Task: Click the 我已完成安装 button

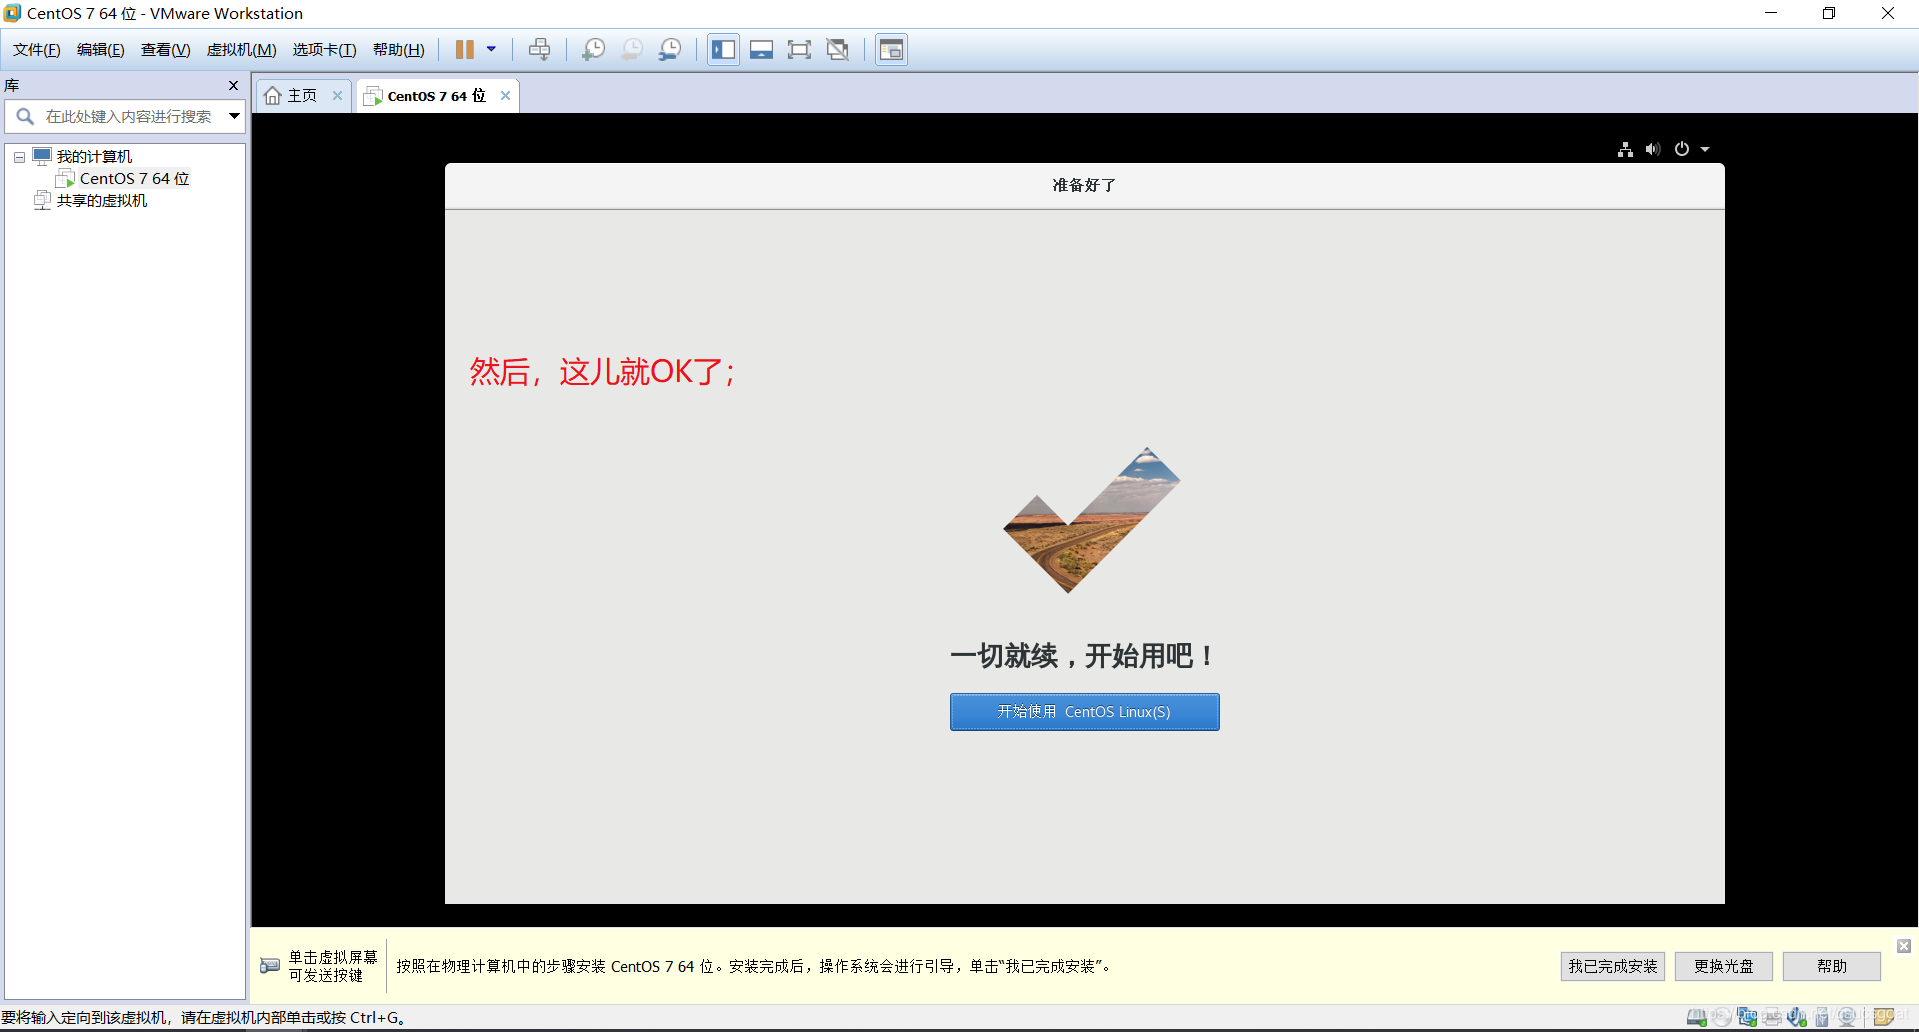Action: 1613,966
